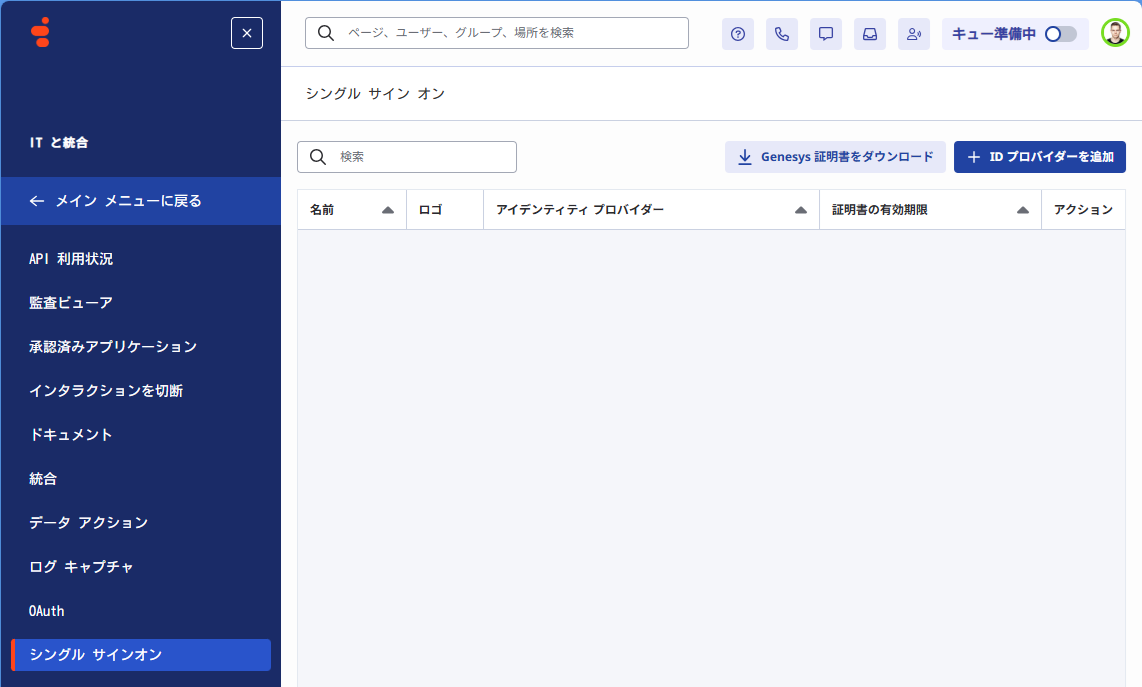Open the chat message icon
This screenshot has height=687, width=1142.
(826, 34)
